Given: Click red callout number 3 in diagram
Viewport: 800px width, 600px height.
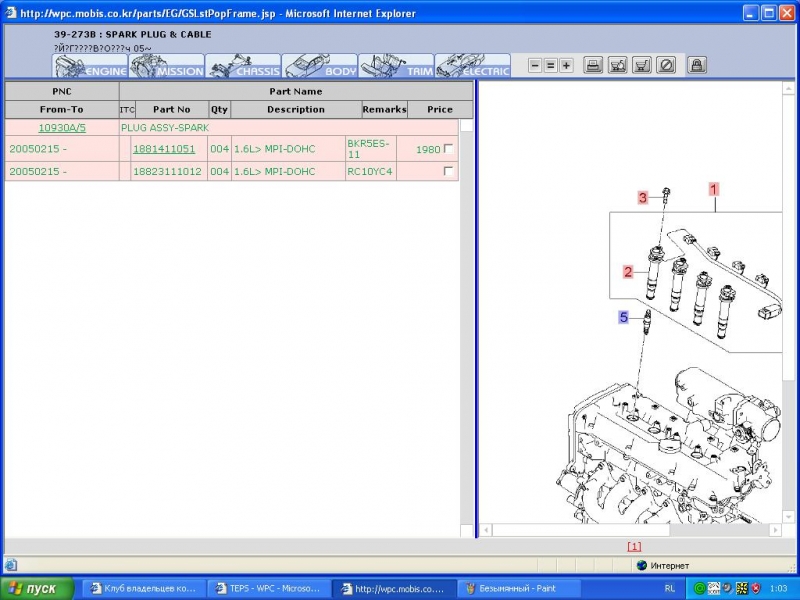Looking at the screenshot, I should pyautogui.click(x=643, y=197).
